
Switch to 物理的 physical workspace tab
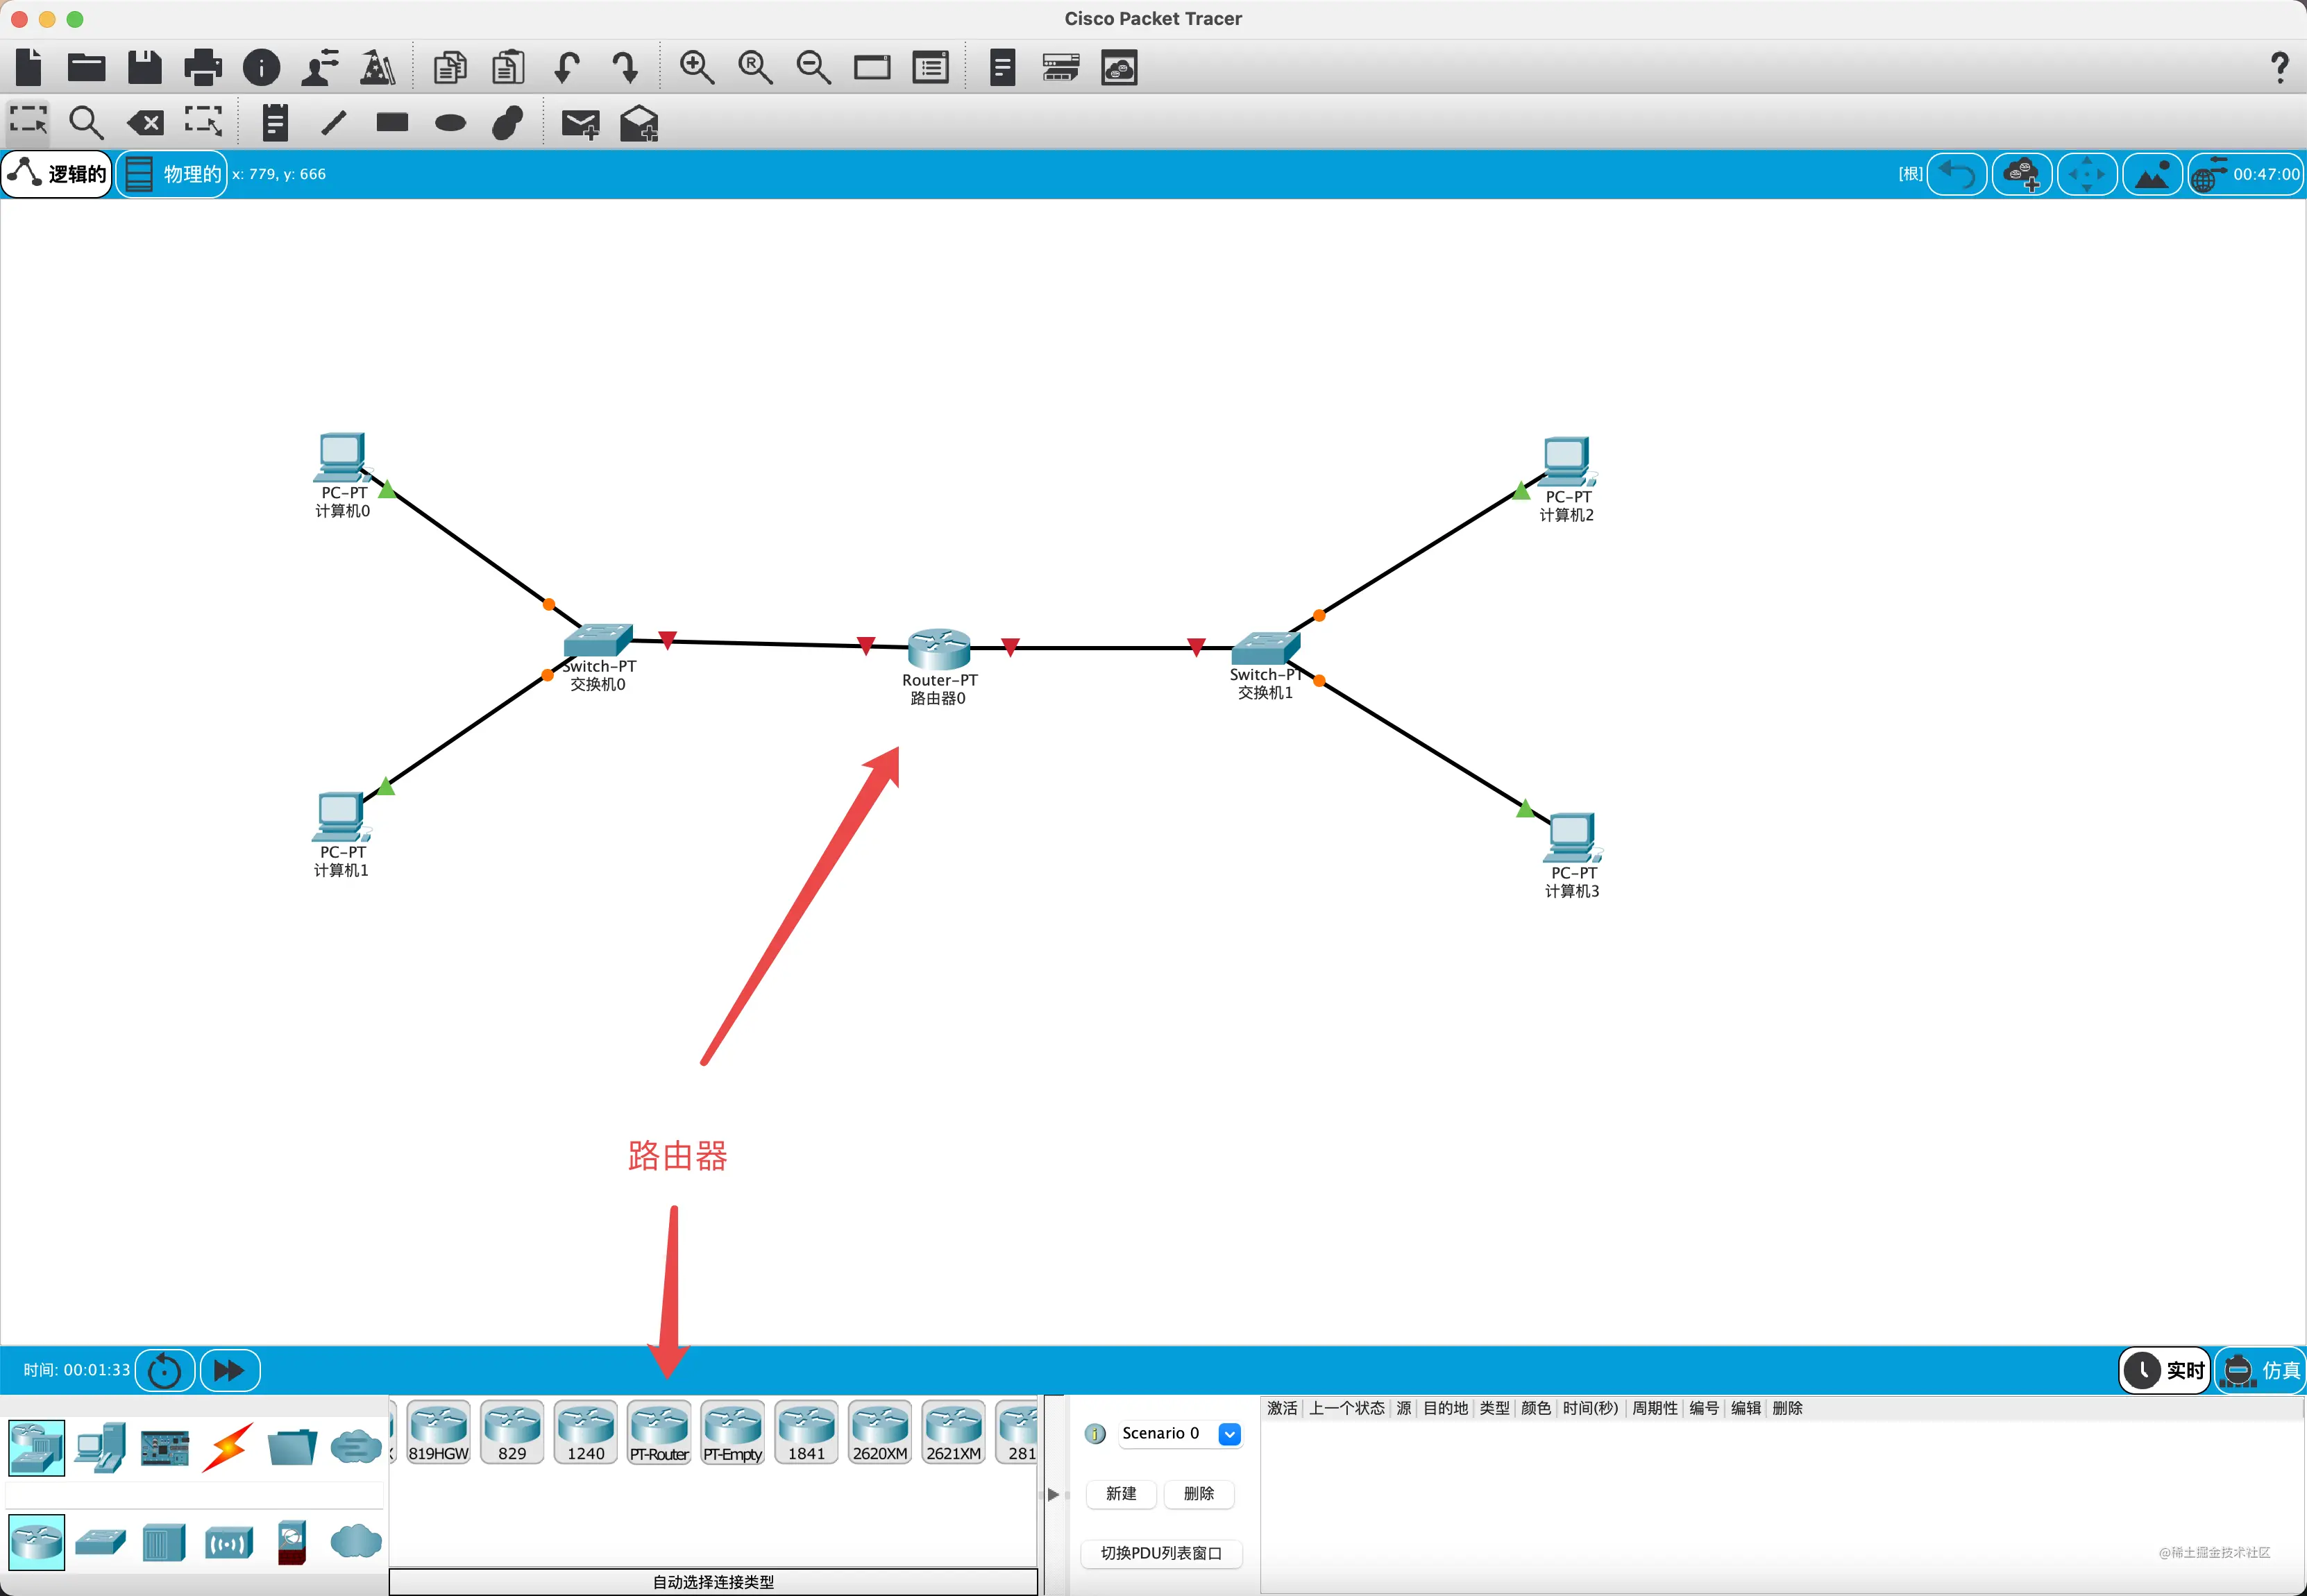[172, 174]
